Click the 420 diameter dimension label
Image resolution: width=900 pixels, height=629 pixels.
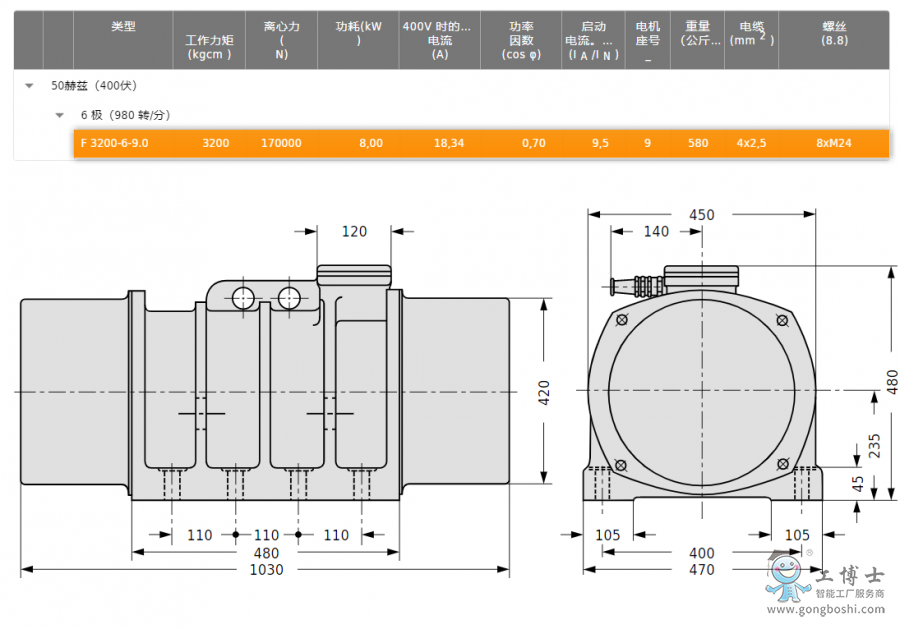tap(544, 393)
